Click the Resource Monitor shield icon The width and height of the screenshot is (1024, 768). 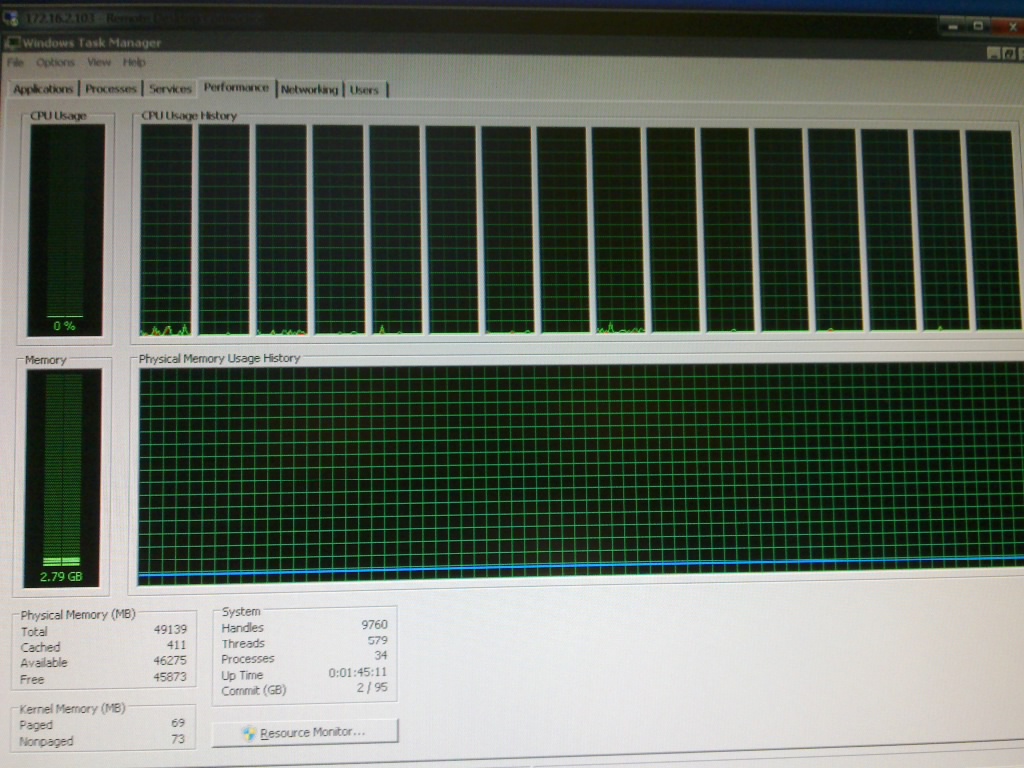249,733
